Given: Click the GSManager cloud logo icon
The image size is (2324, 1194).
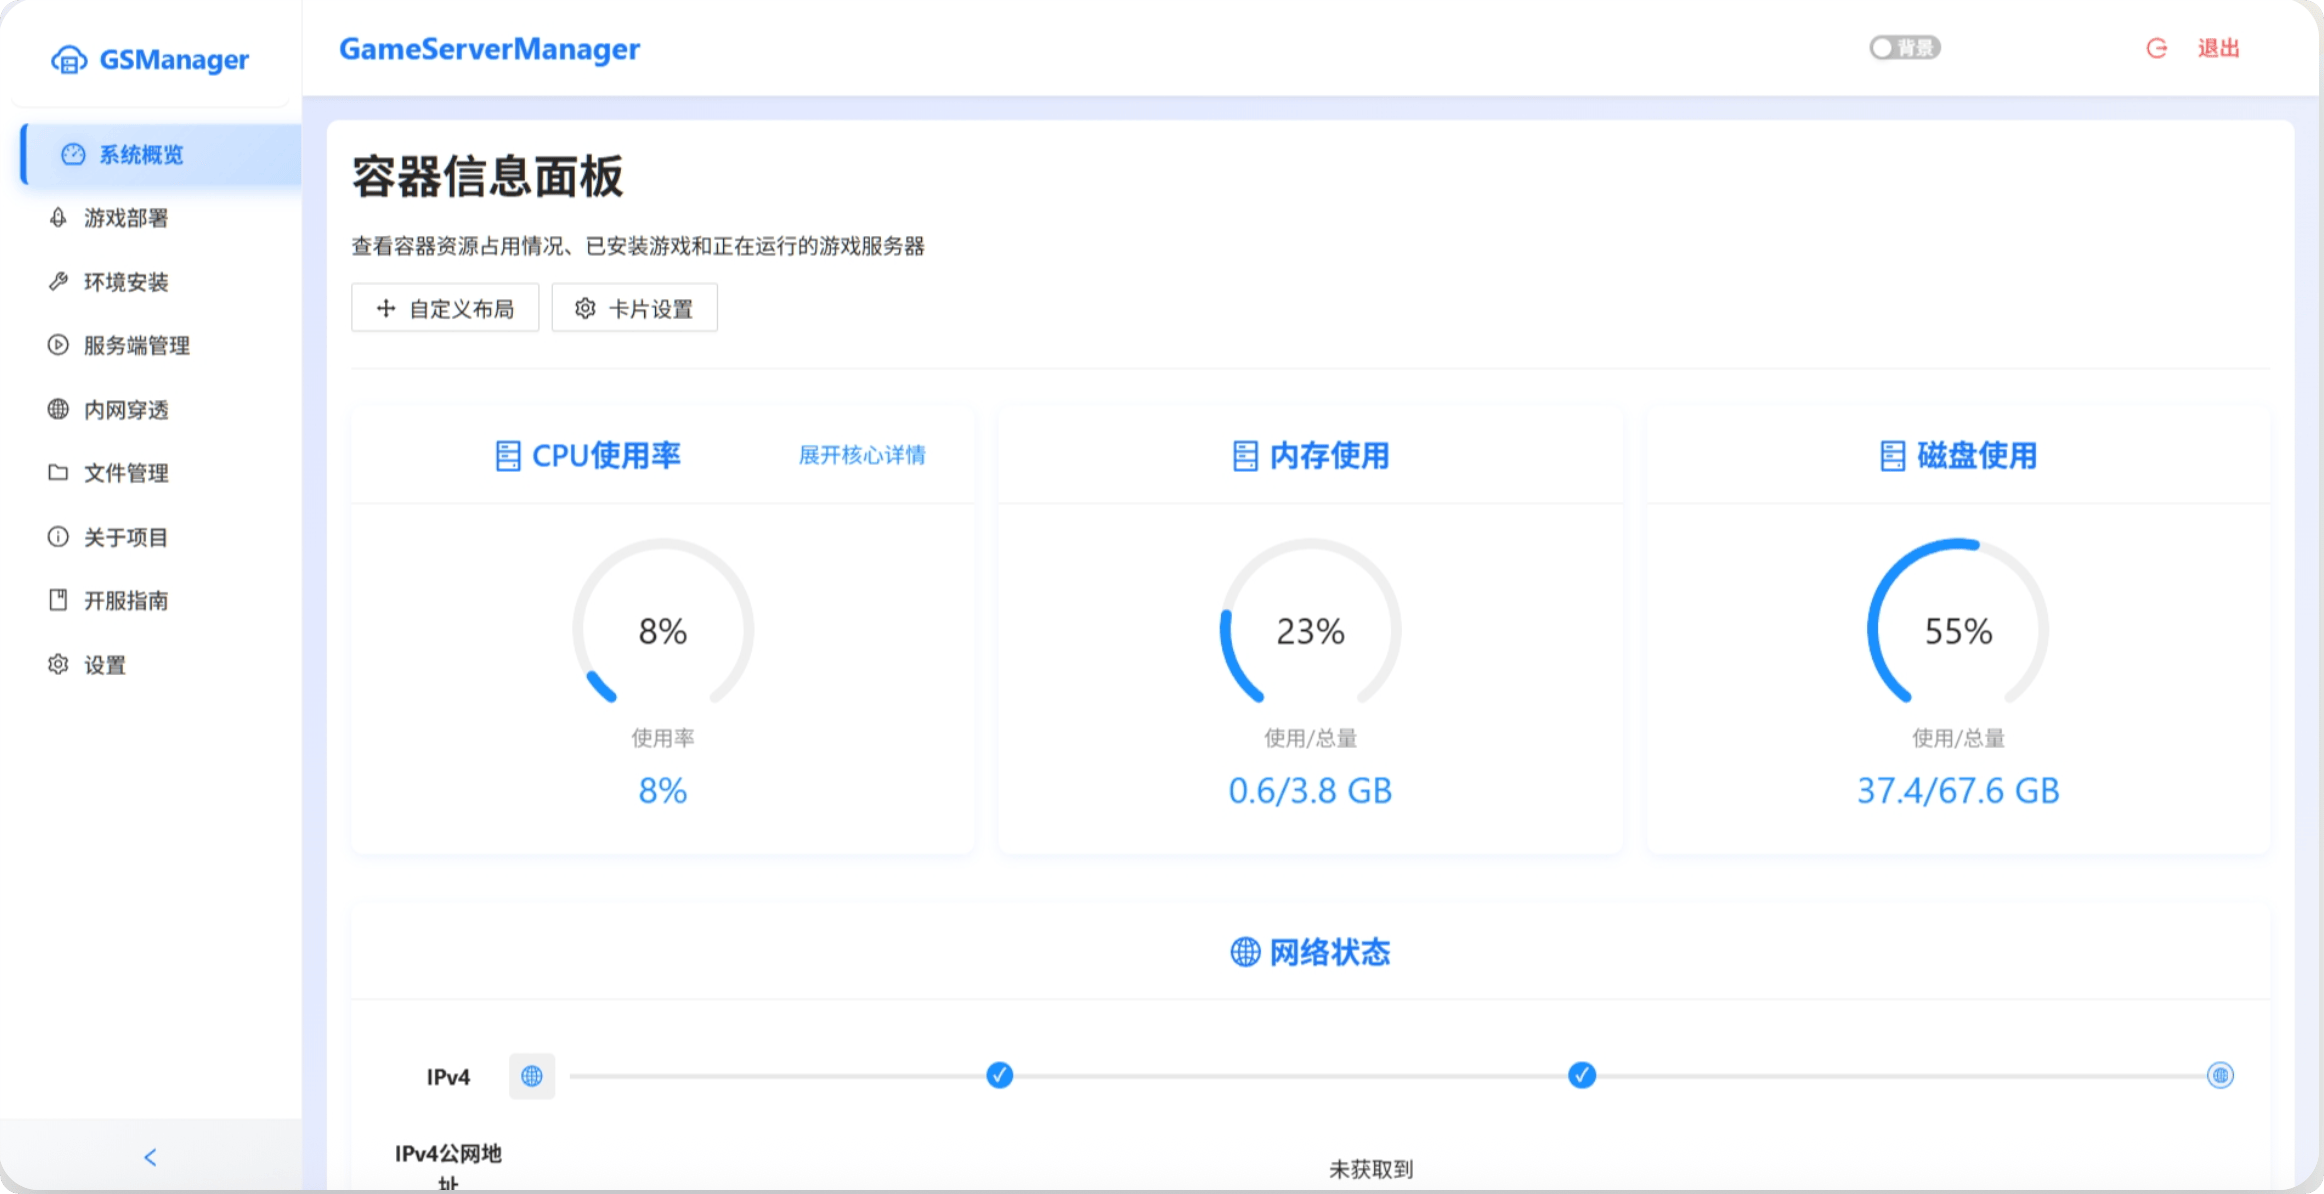Looking at the screenshot, I should click(68, 60).
